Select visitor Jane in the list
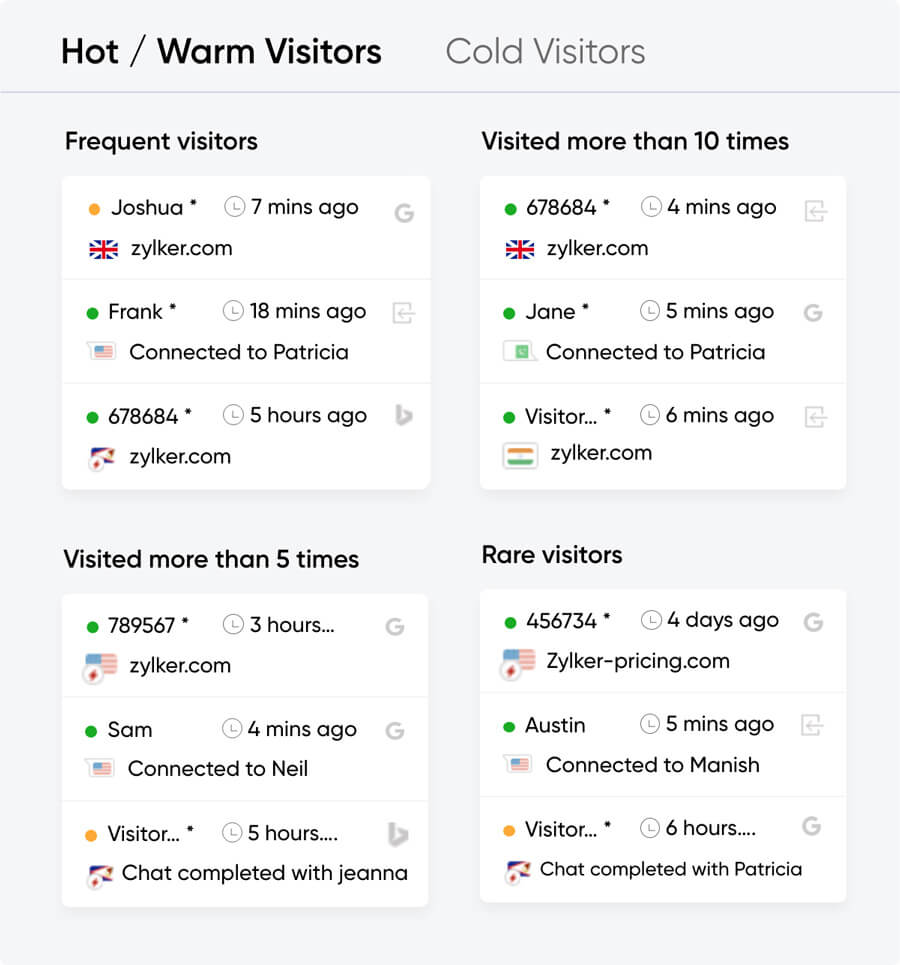Viewport: 900px width, 965px height. [x=550, y=312]
